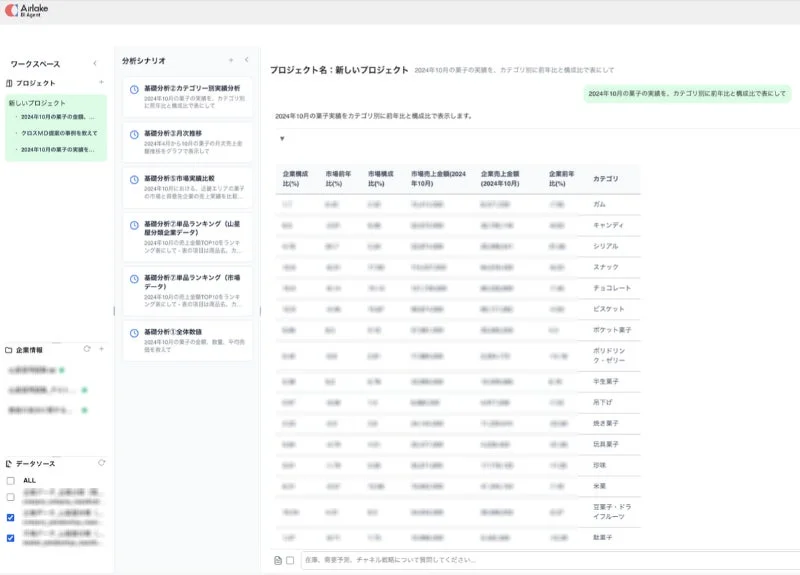This screenshot has width=800, height=575.
Task: Toggle the ALL data source checkbox
Action: coord(11,481)
